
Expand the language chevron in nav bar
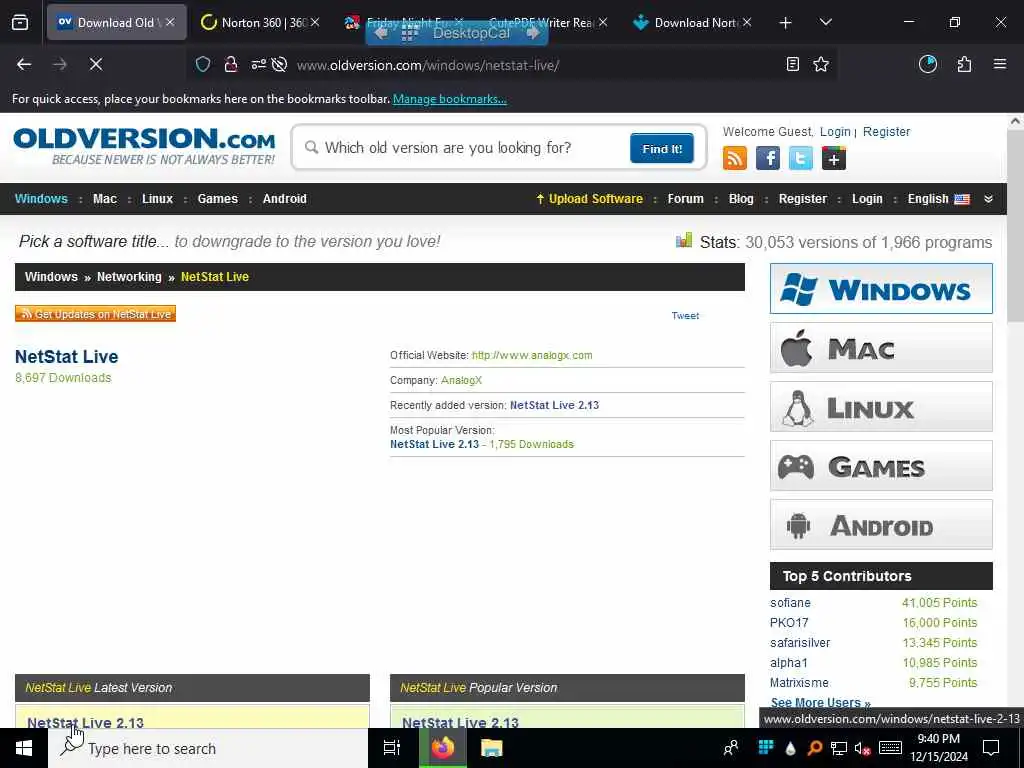(x=988, y=199)
